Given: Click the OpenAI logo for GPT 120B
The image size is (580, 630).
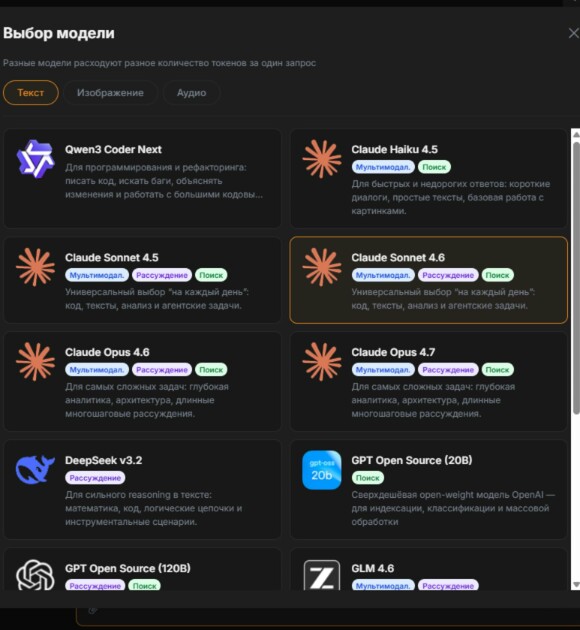Looking at the screenshot, I should (x=35, y=575).
